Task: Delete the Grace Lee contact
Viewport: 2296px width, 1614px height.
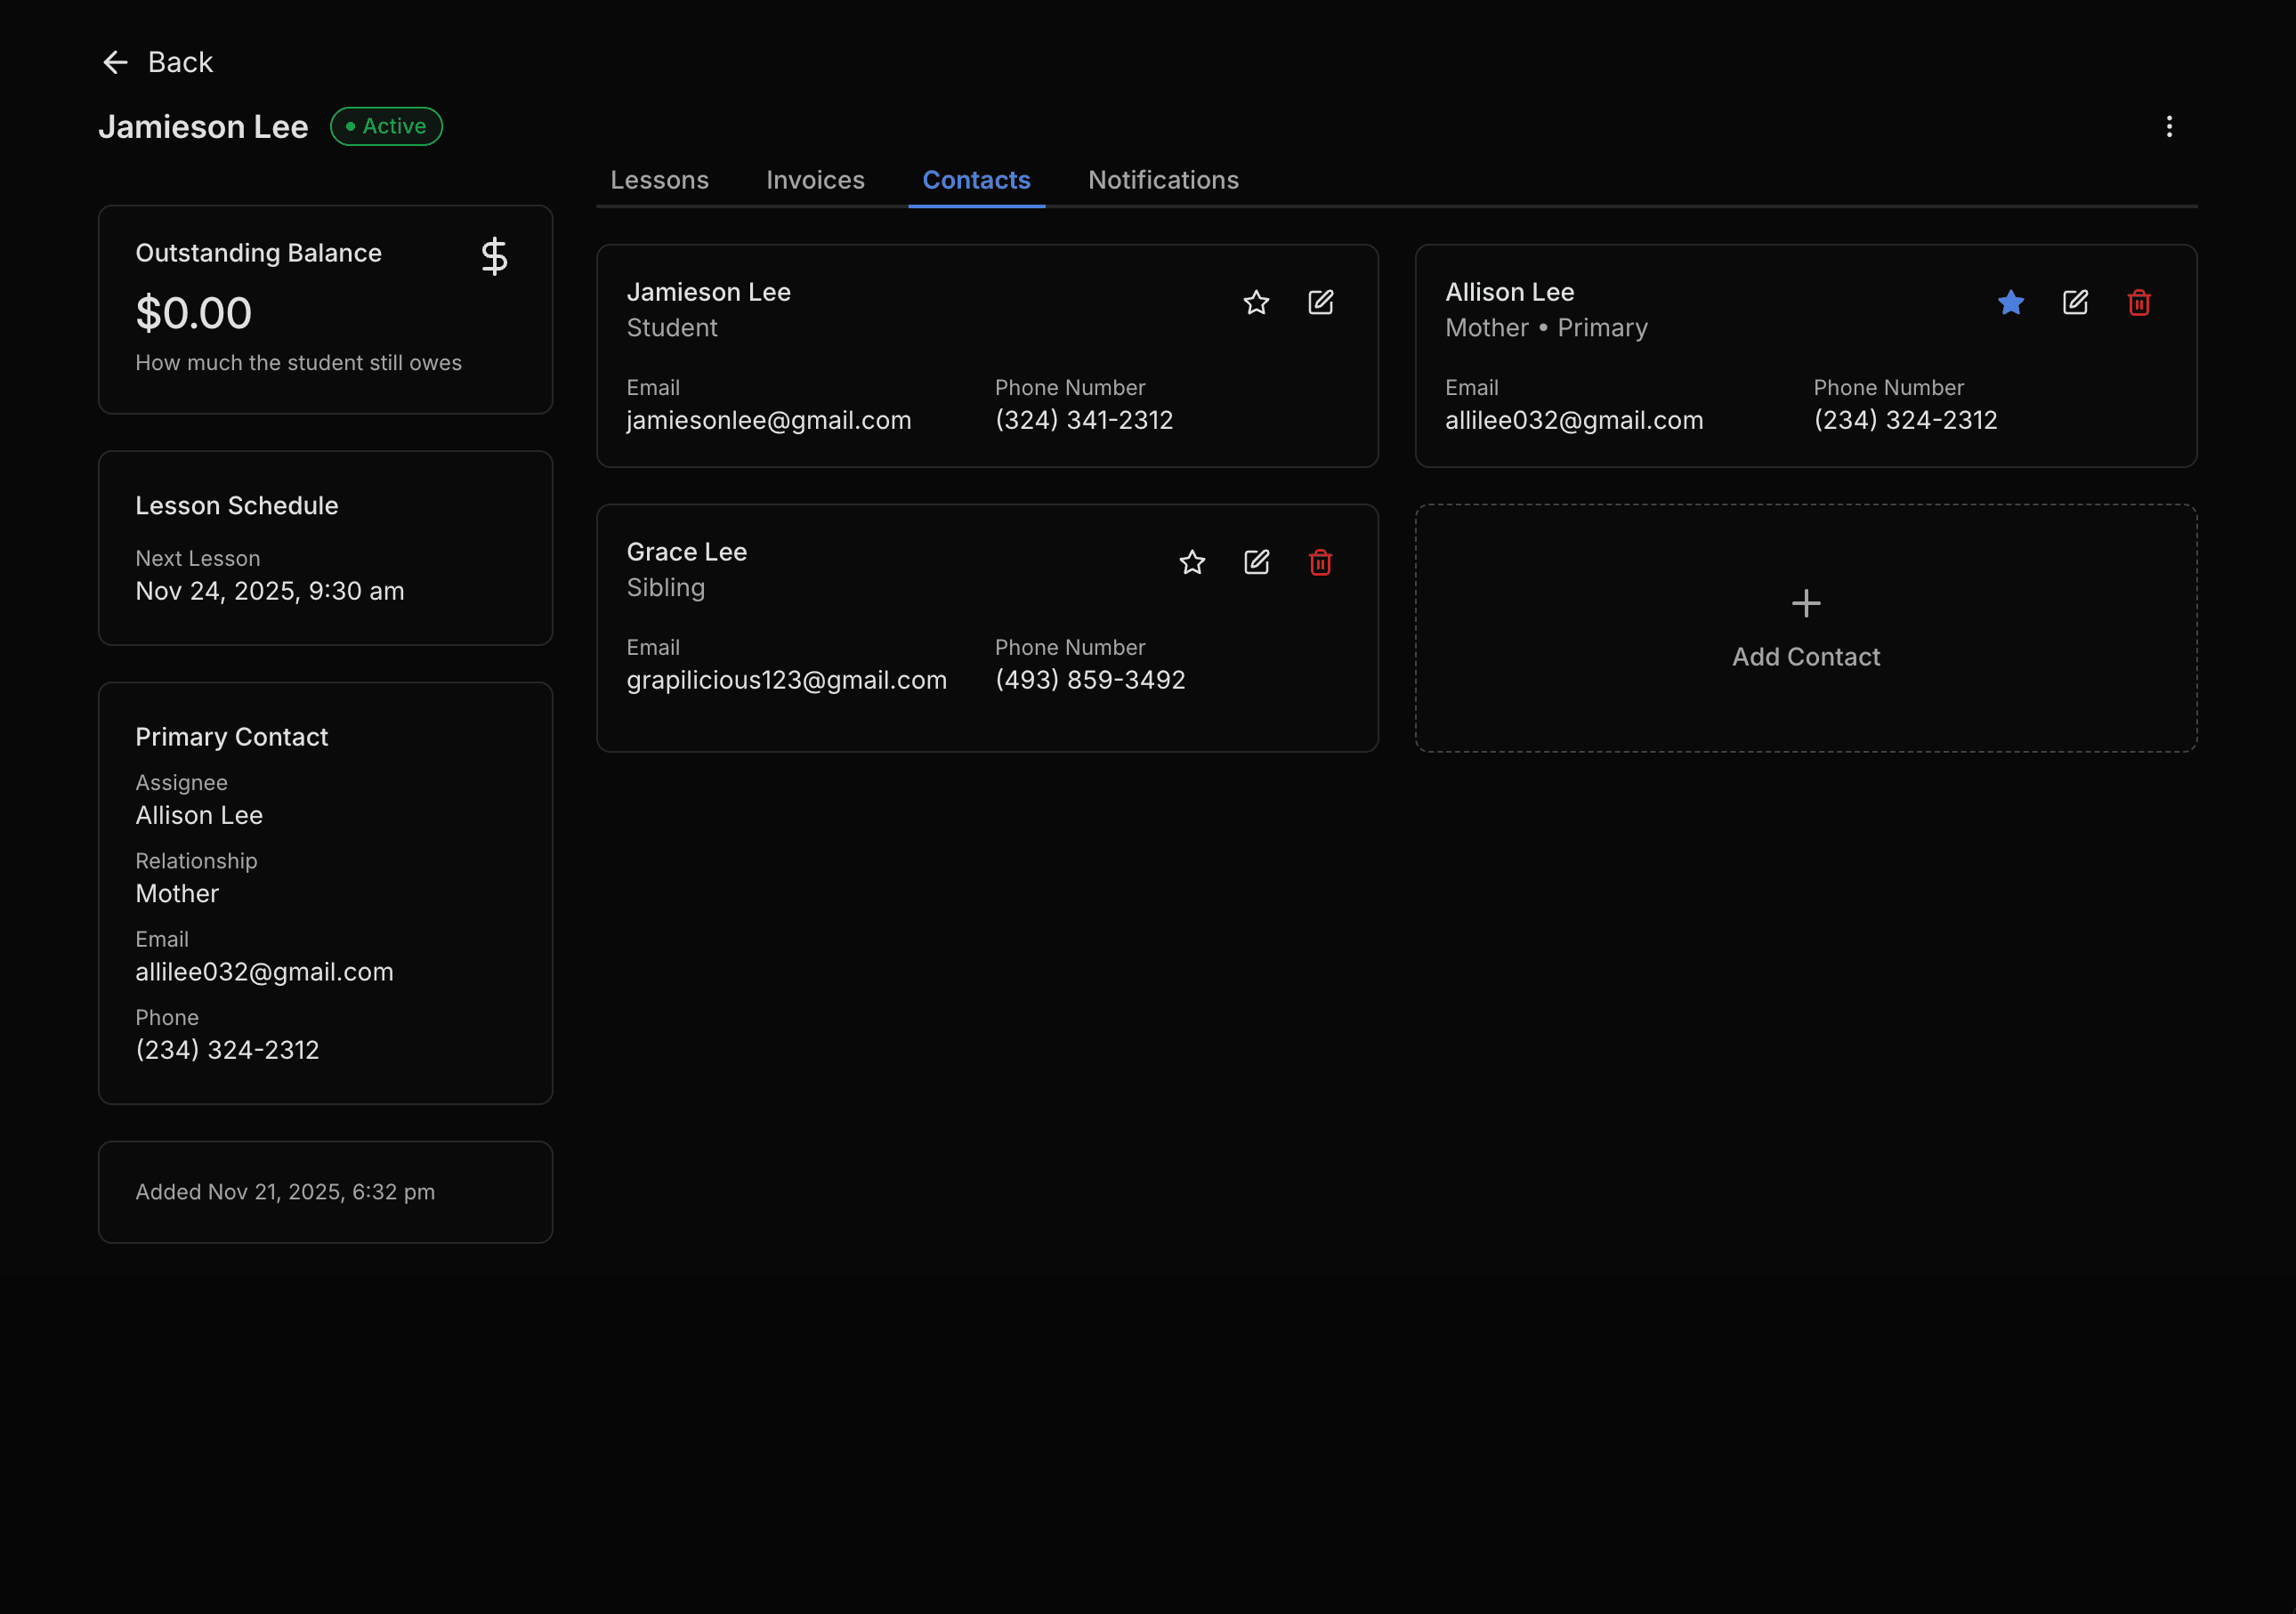Action: [1320, 562]
